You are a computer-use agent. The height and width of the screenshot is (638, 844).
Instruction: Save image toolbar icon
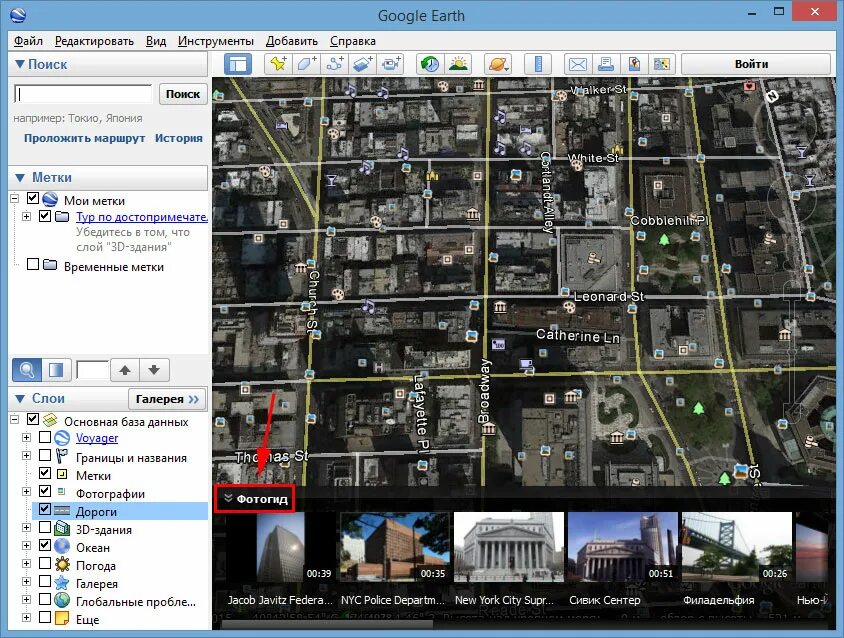click(x=634, y=64)
